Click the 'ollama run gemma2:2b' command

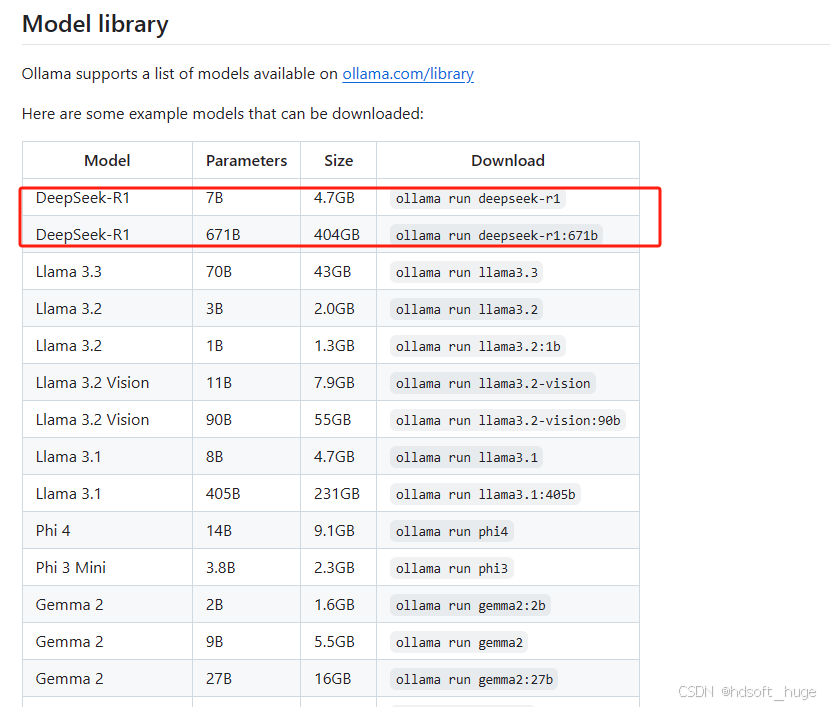(x=471, y=606)
